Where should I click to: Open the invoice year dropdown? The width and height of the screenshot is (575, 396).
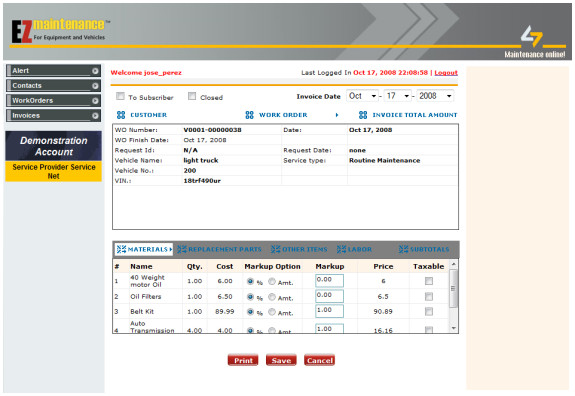click(x=435, y=96)
